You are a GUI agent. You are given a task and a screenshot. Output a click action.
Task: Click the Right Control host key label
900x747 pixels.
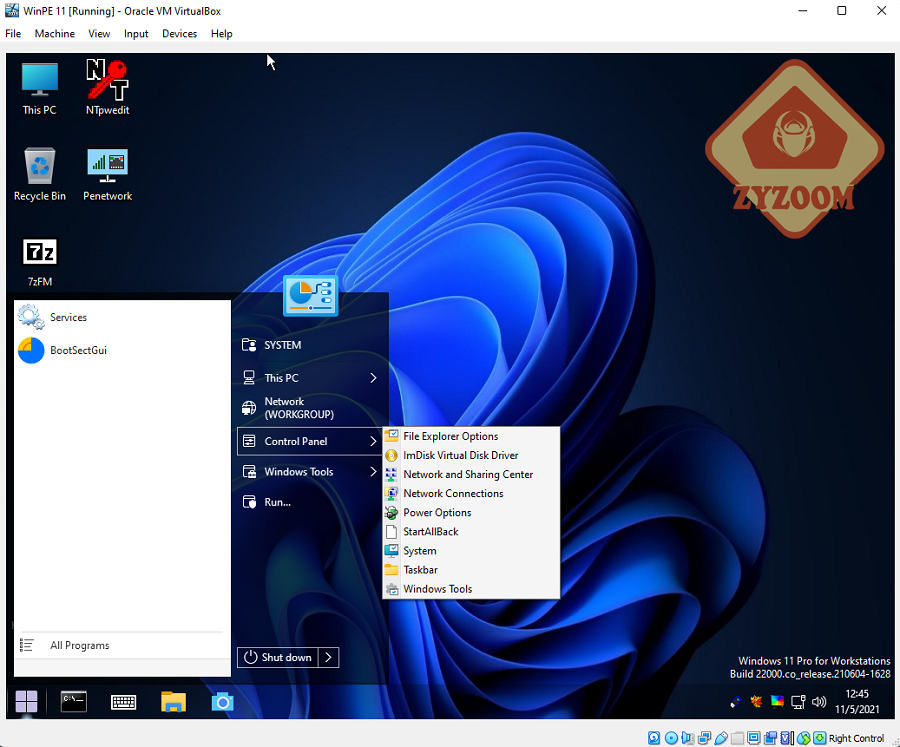pyautogui.click(x=856, y=738)
